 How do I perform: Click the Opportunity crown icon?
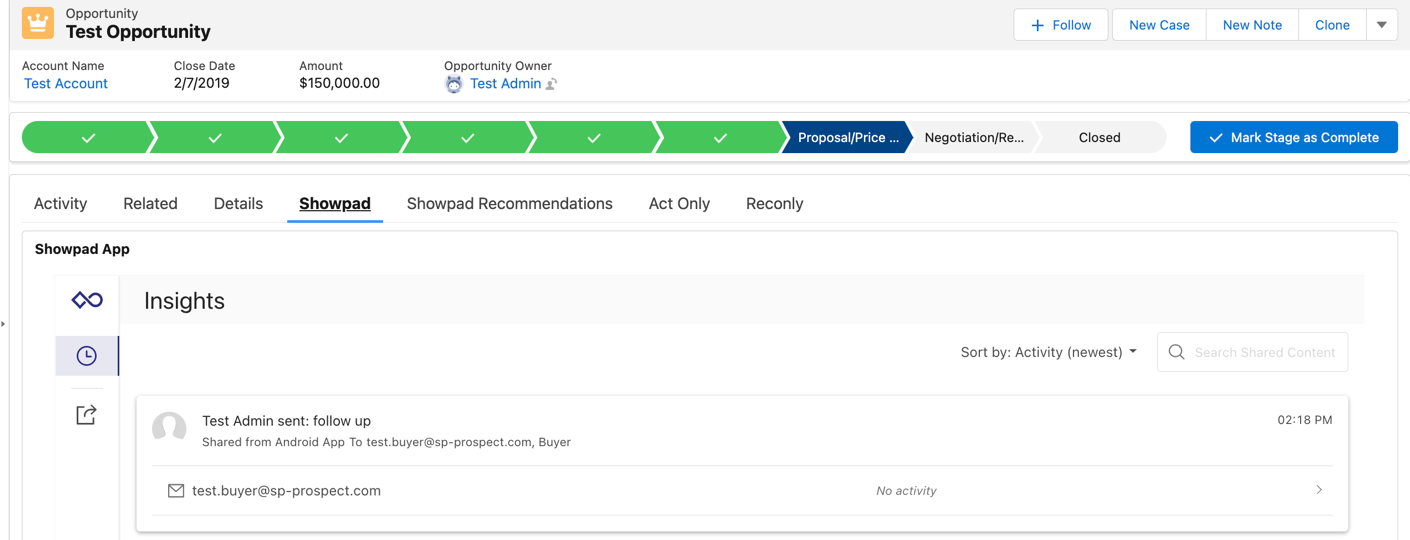pos(38,23)
